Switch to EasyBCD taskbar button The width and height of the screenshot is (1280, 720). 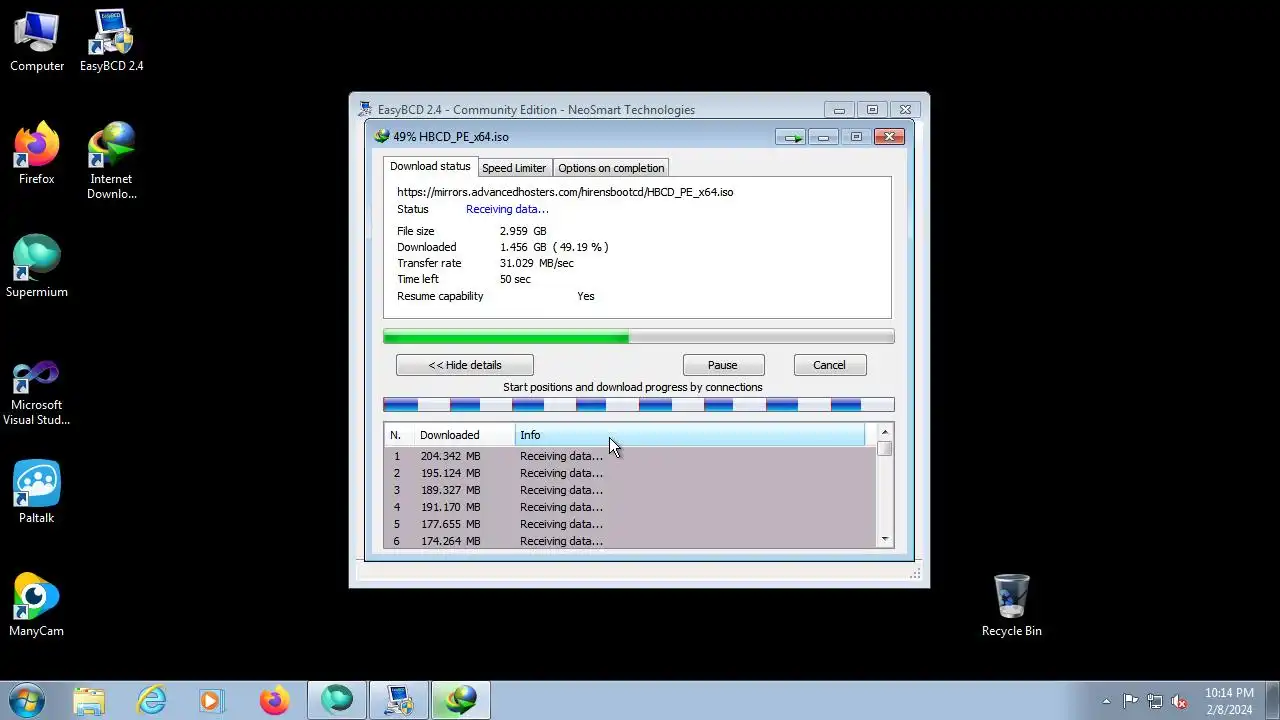[399, 700]
